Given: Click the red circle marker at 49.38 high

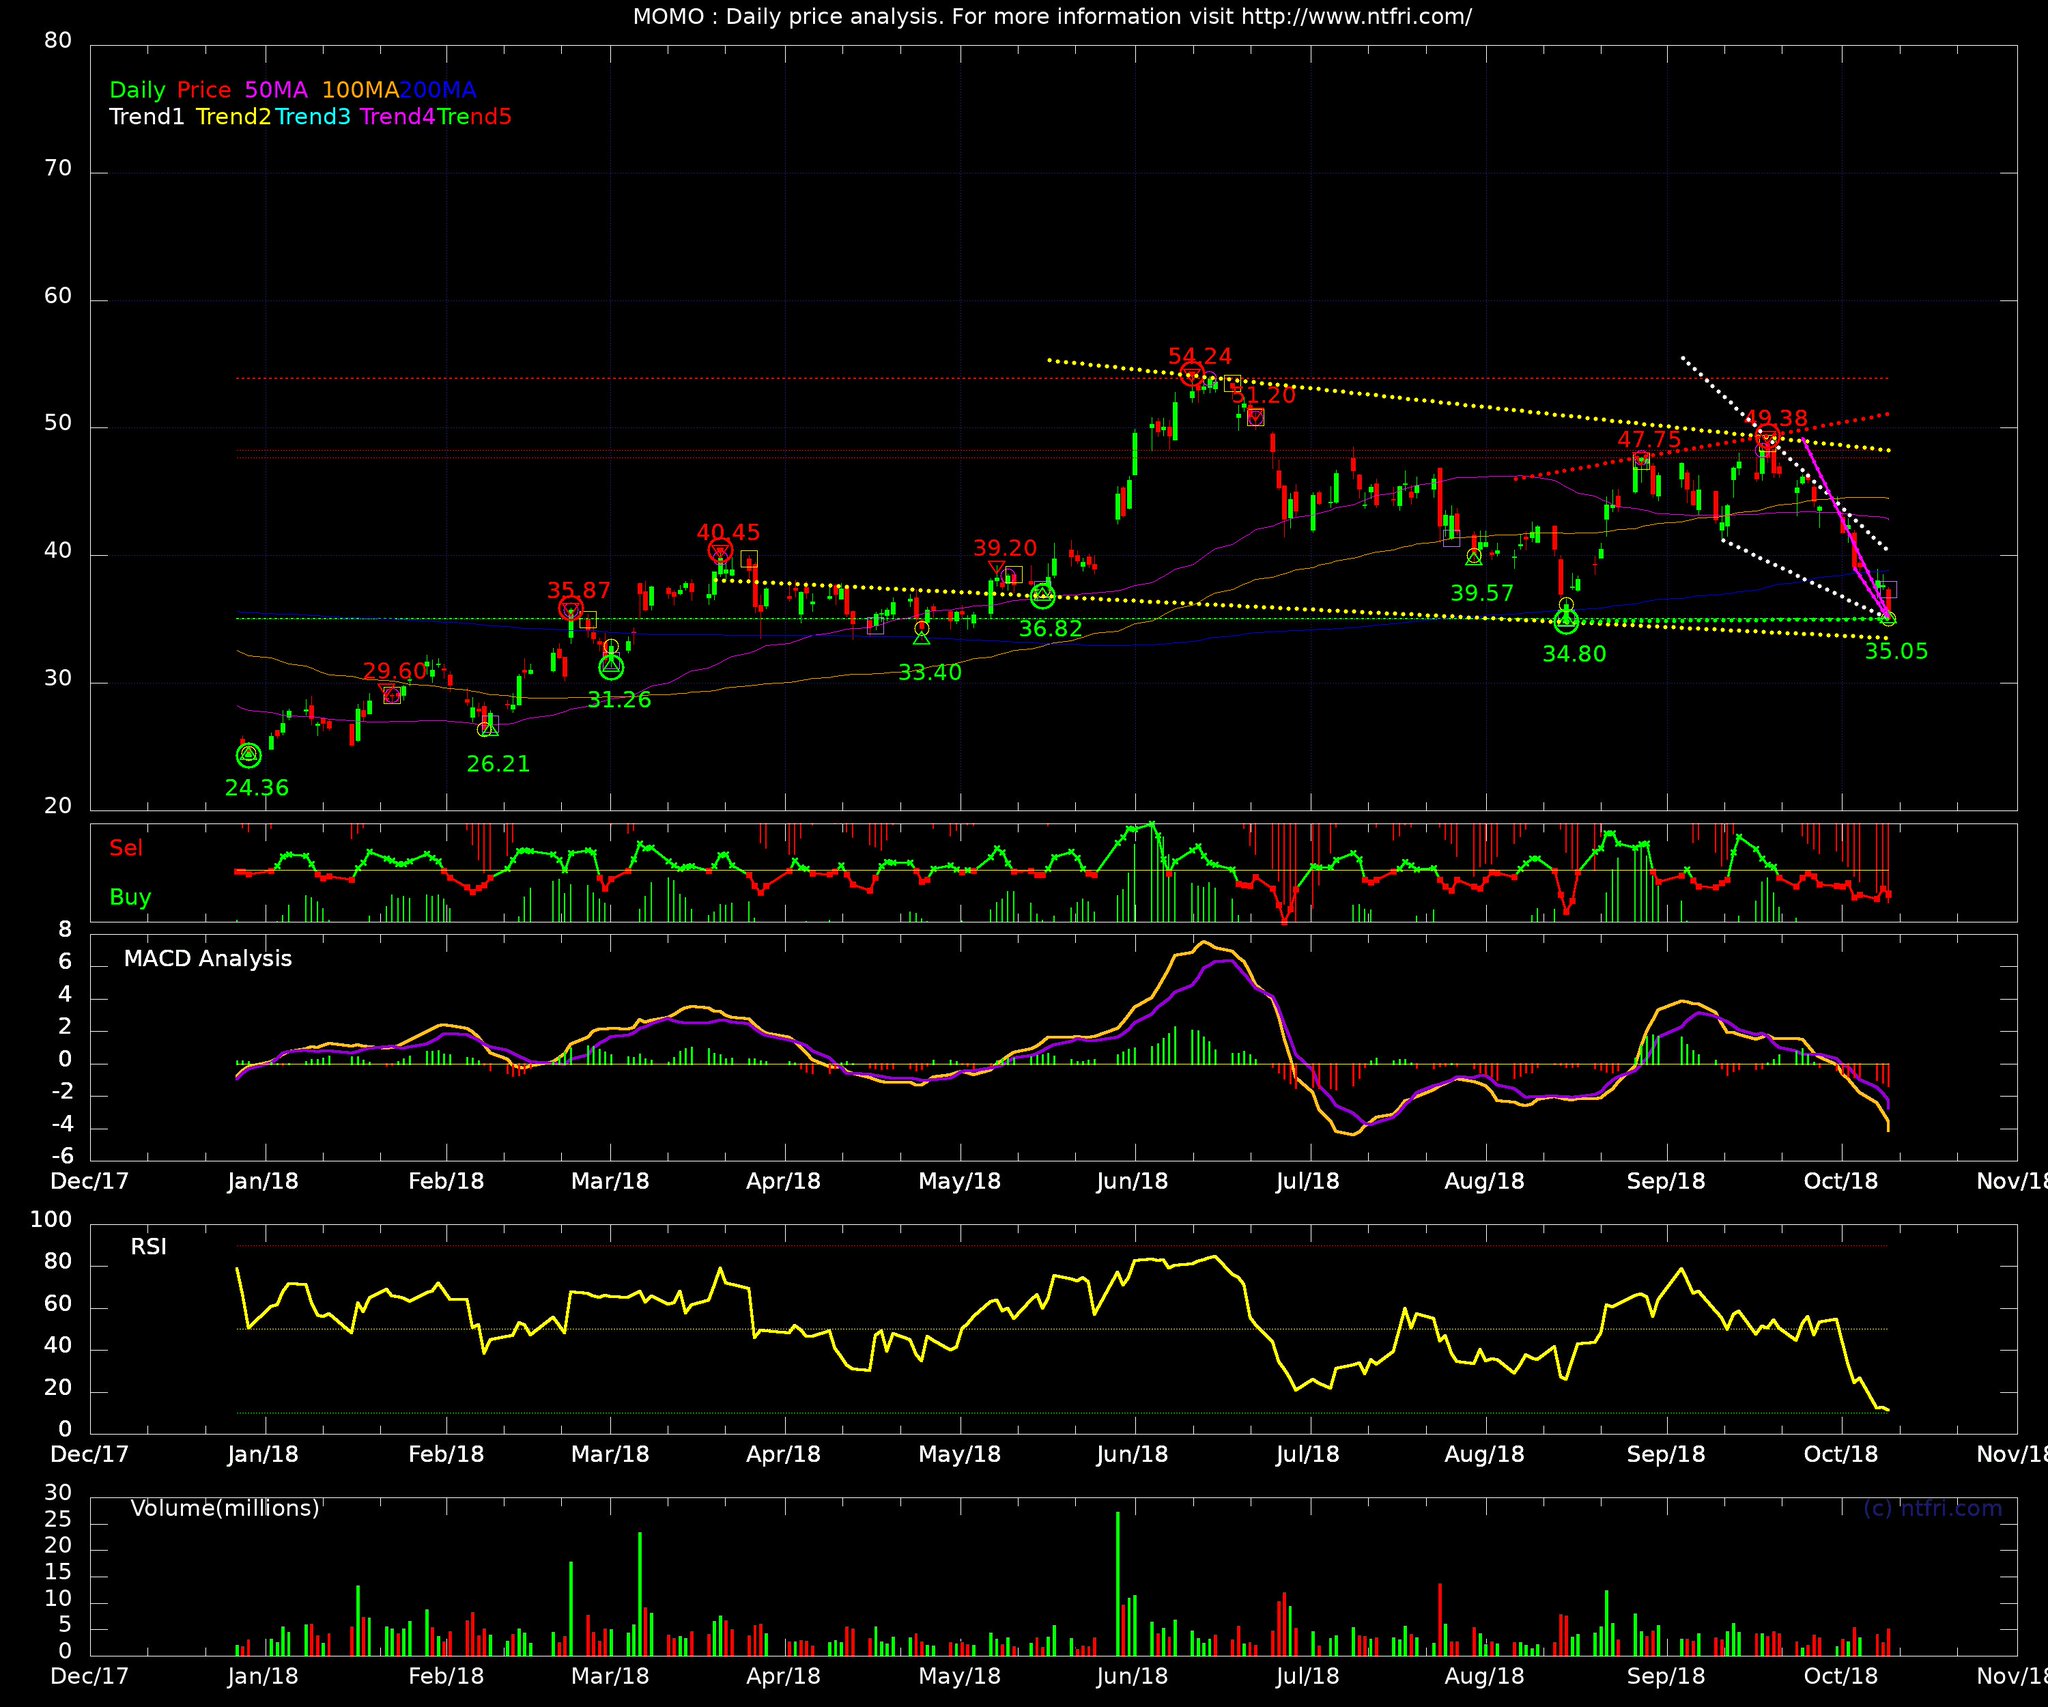Looking at the screenshot, I should (x=1768, y=437).
